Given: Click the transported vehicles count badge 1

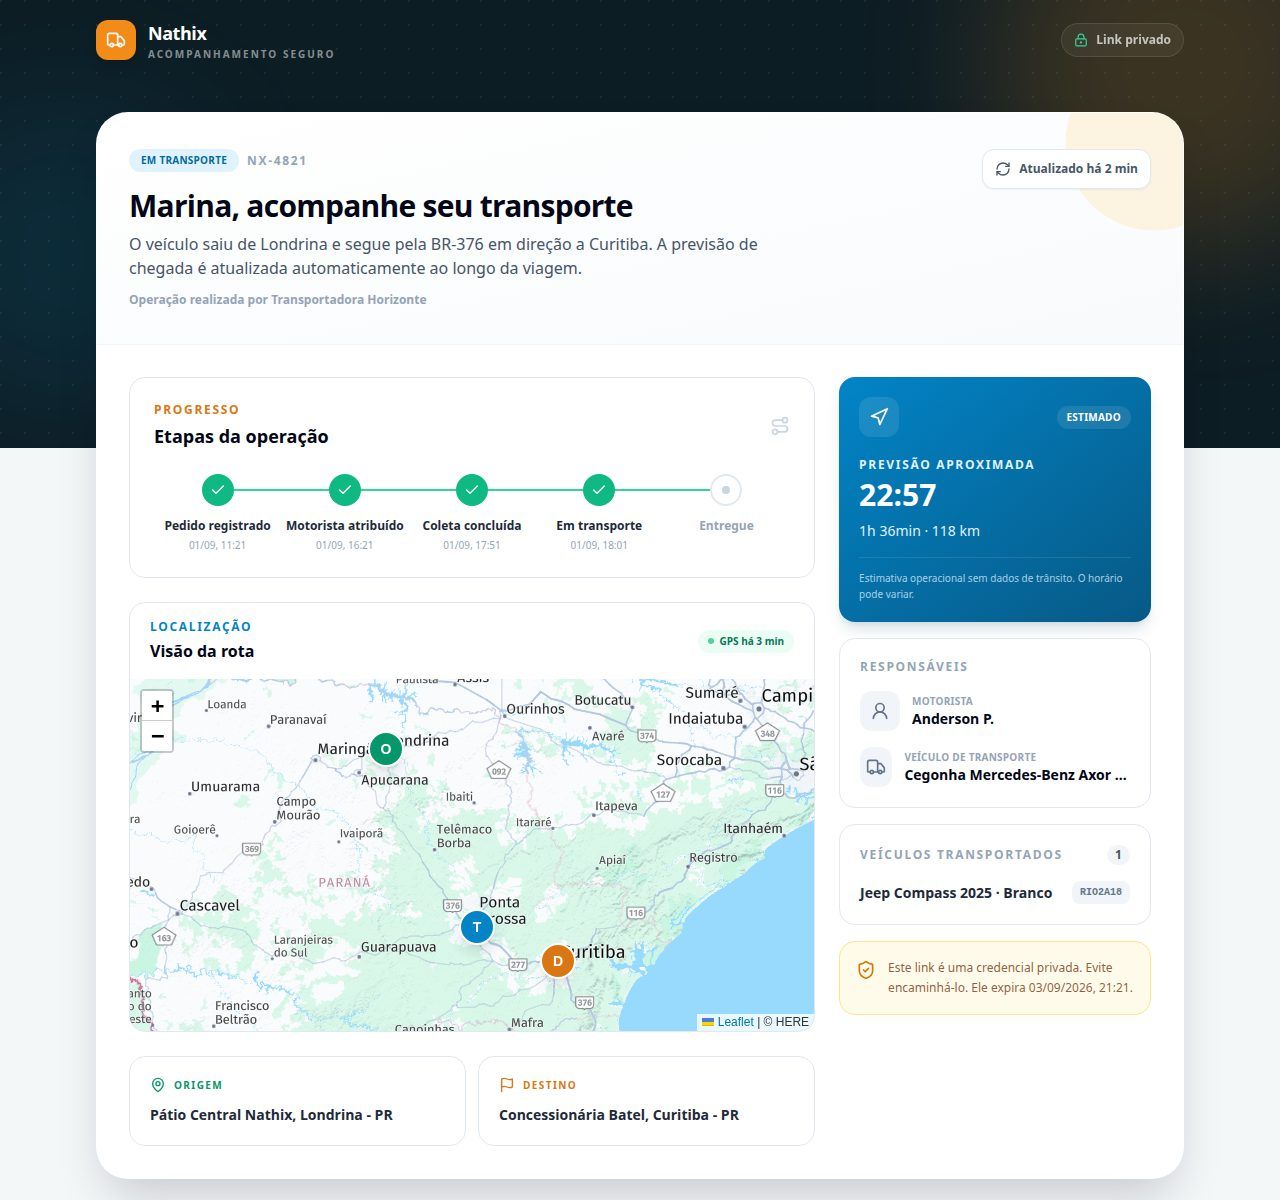Looking at the screenshot, I should coord(1118,855).
